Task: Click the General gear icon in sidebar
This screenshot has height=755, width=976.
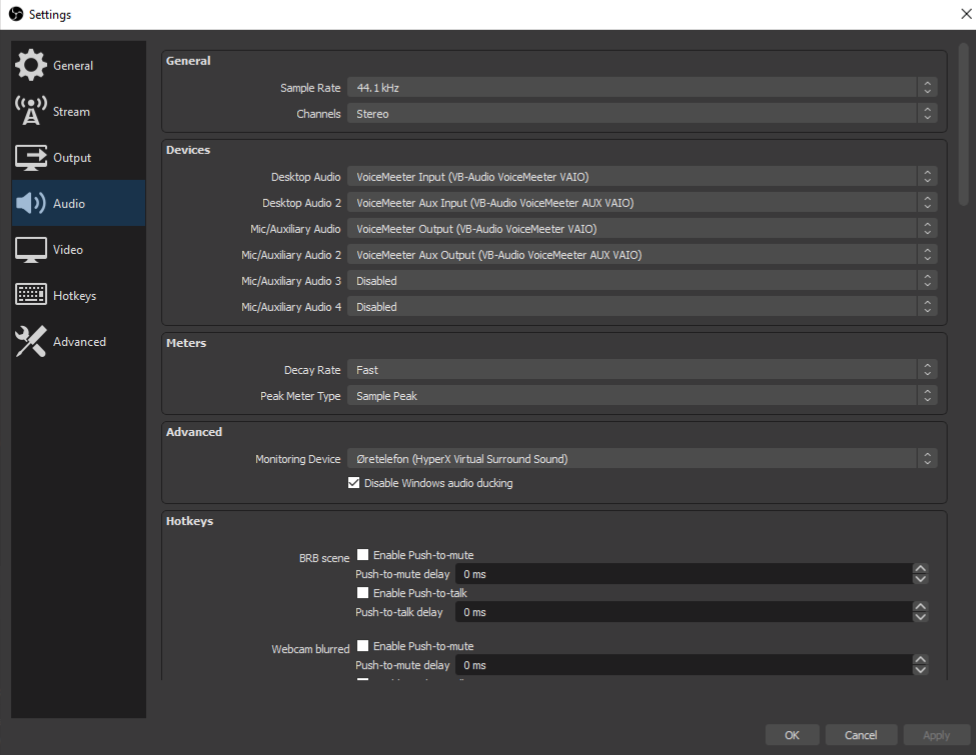Action: tap(30, 65)
